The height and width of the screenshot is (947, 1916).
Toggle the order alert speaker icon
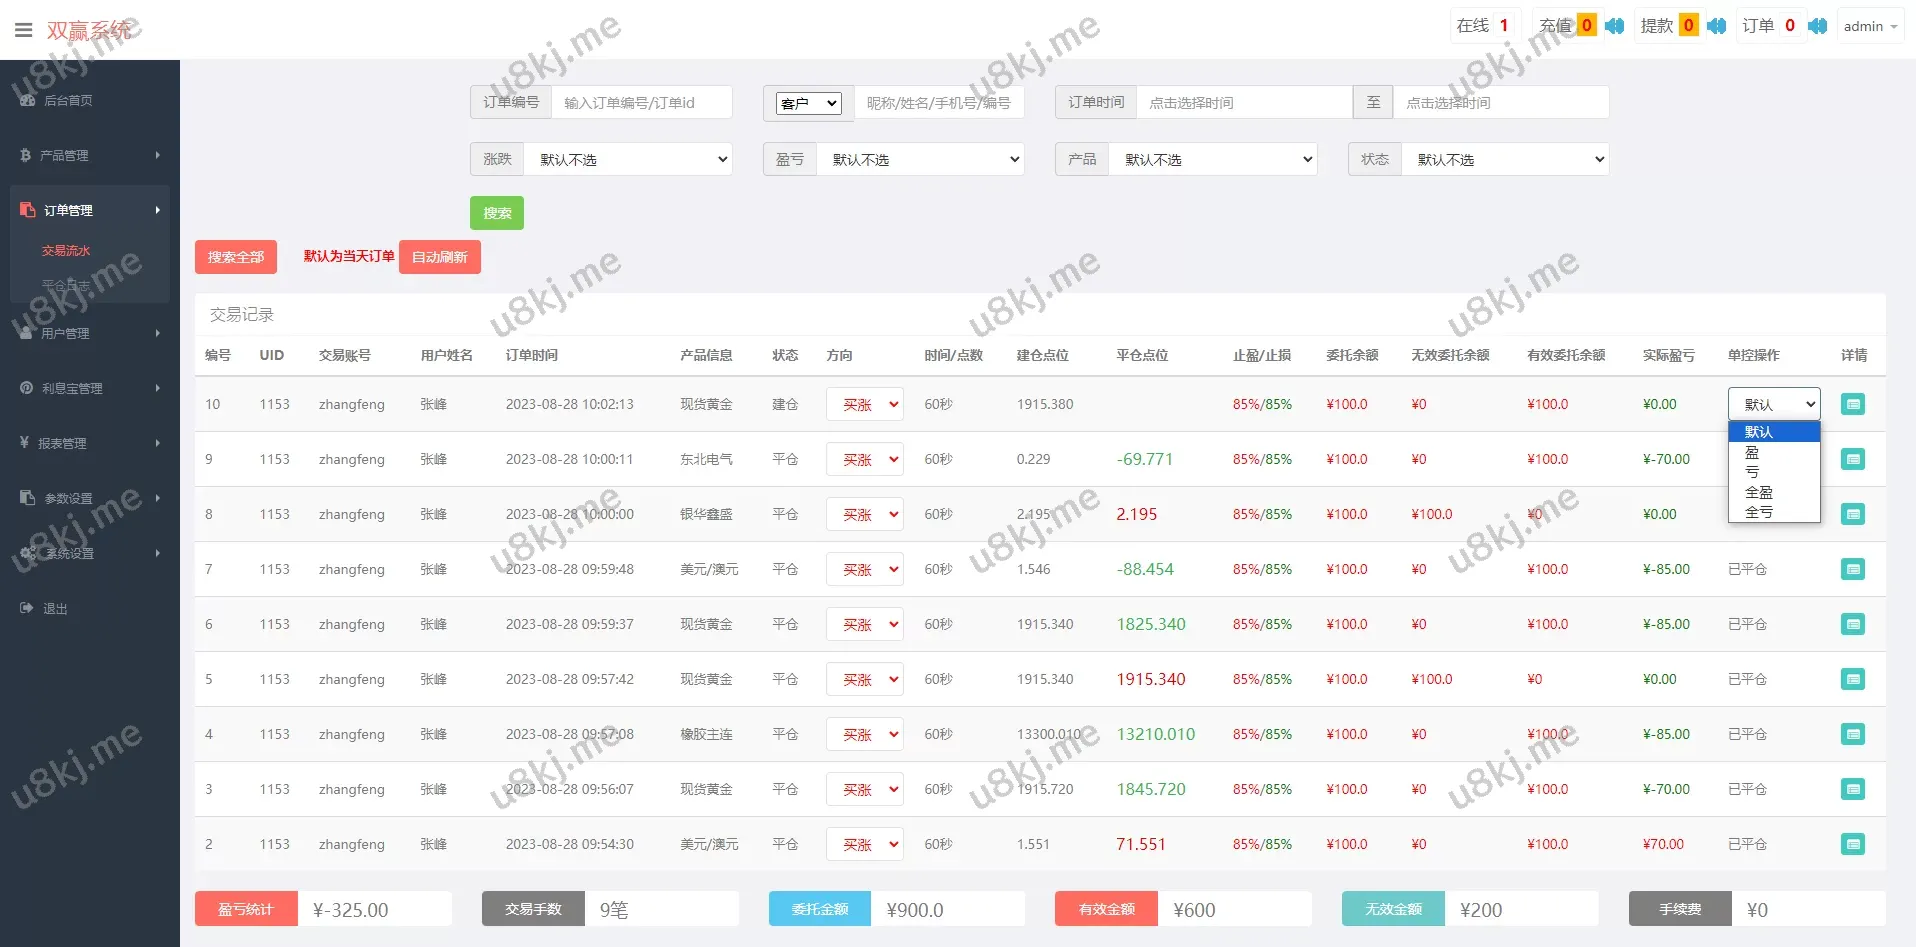[1818, 26]
